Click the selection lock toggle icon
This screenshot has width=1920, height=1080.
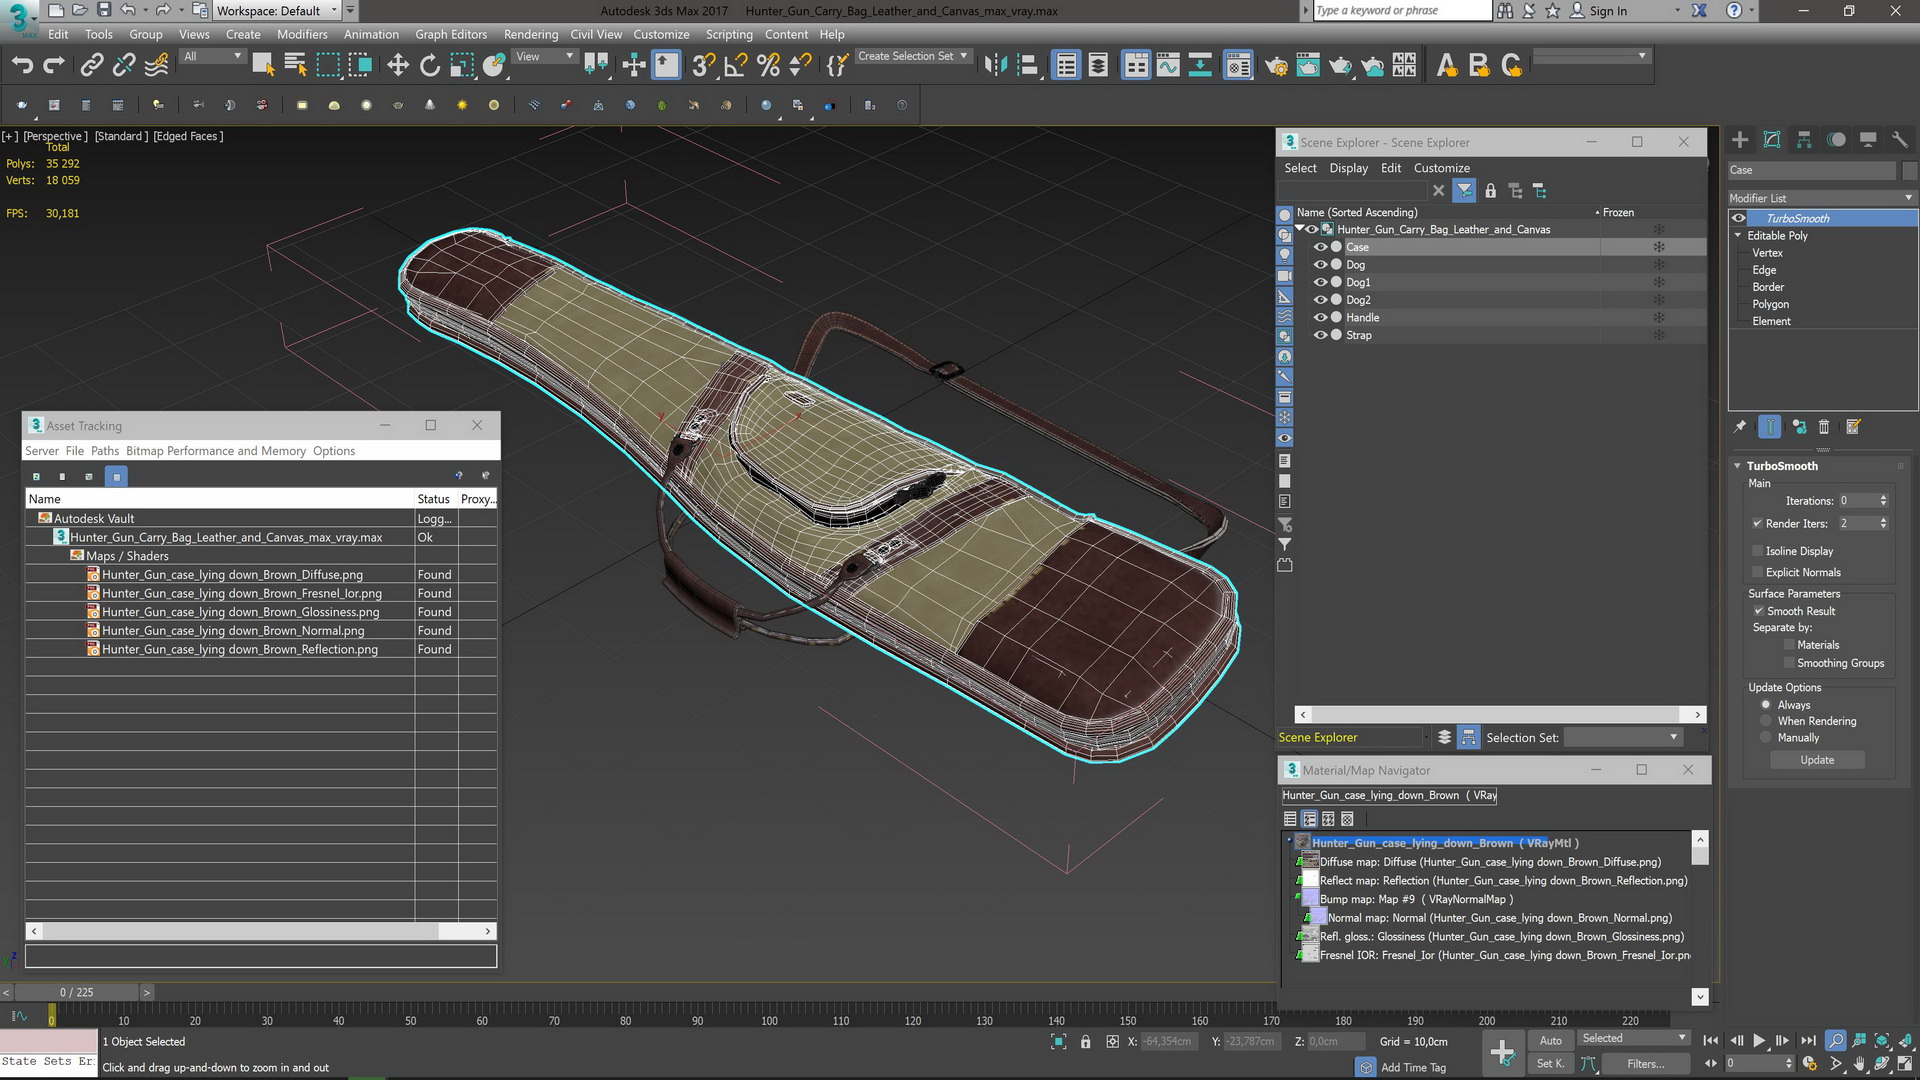[x=1086, y=1042]
